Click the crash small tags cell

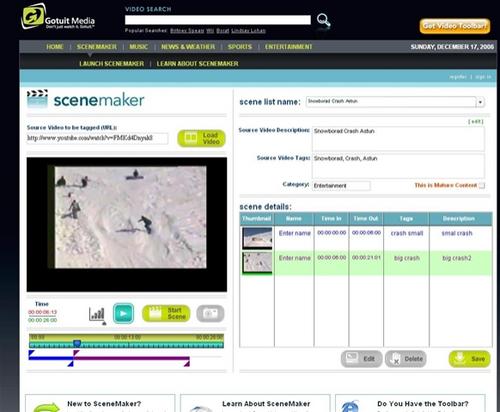(x=407, y=233)
